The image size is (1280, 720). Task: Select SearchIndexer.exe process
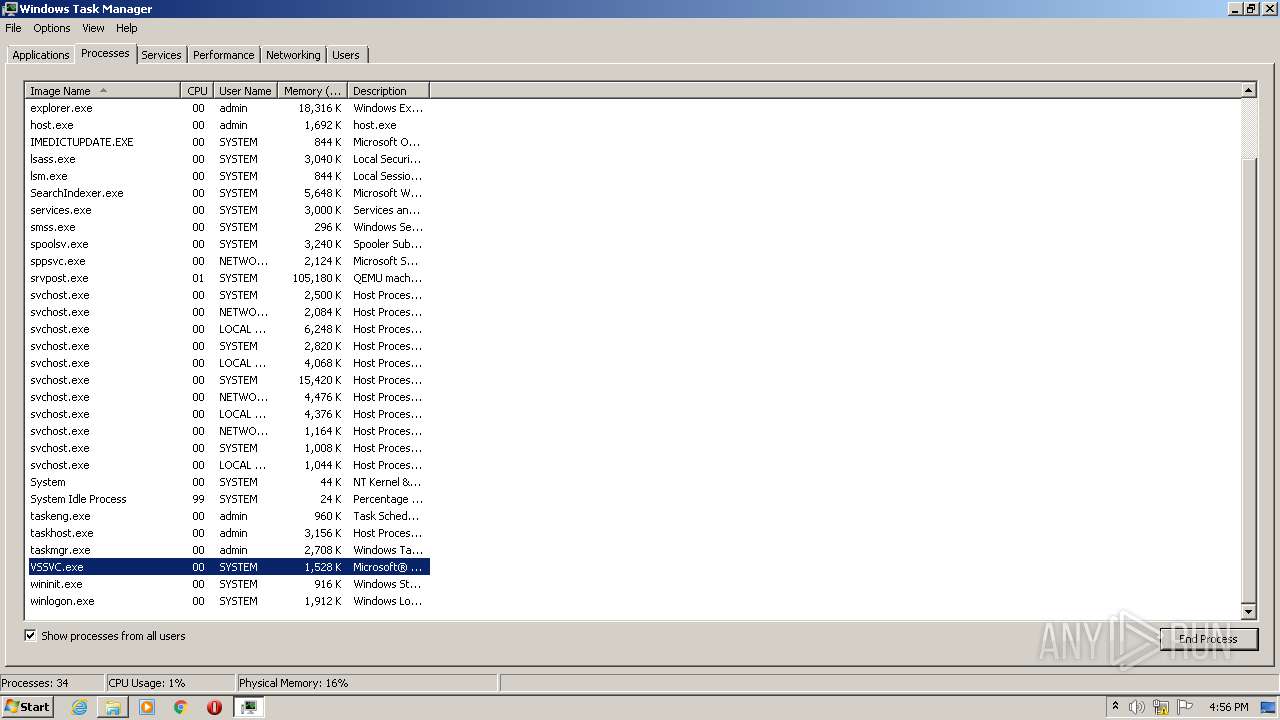227,193
